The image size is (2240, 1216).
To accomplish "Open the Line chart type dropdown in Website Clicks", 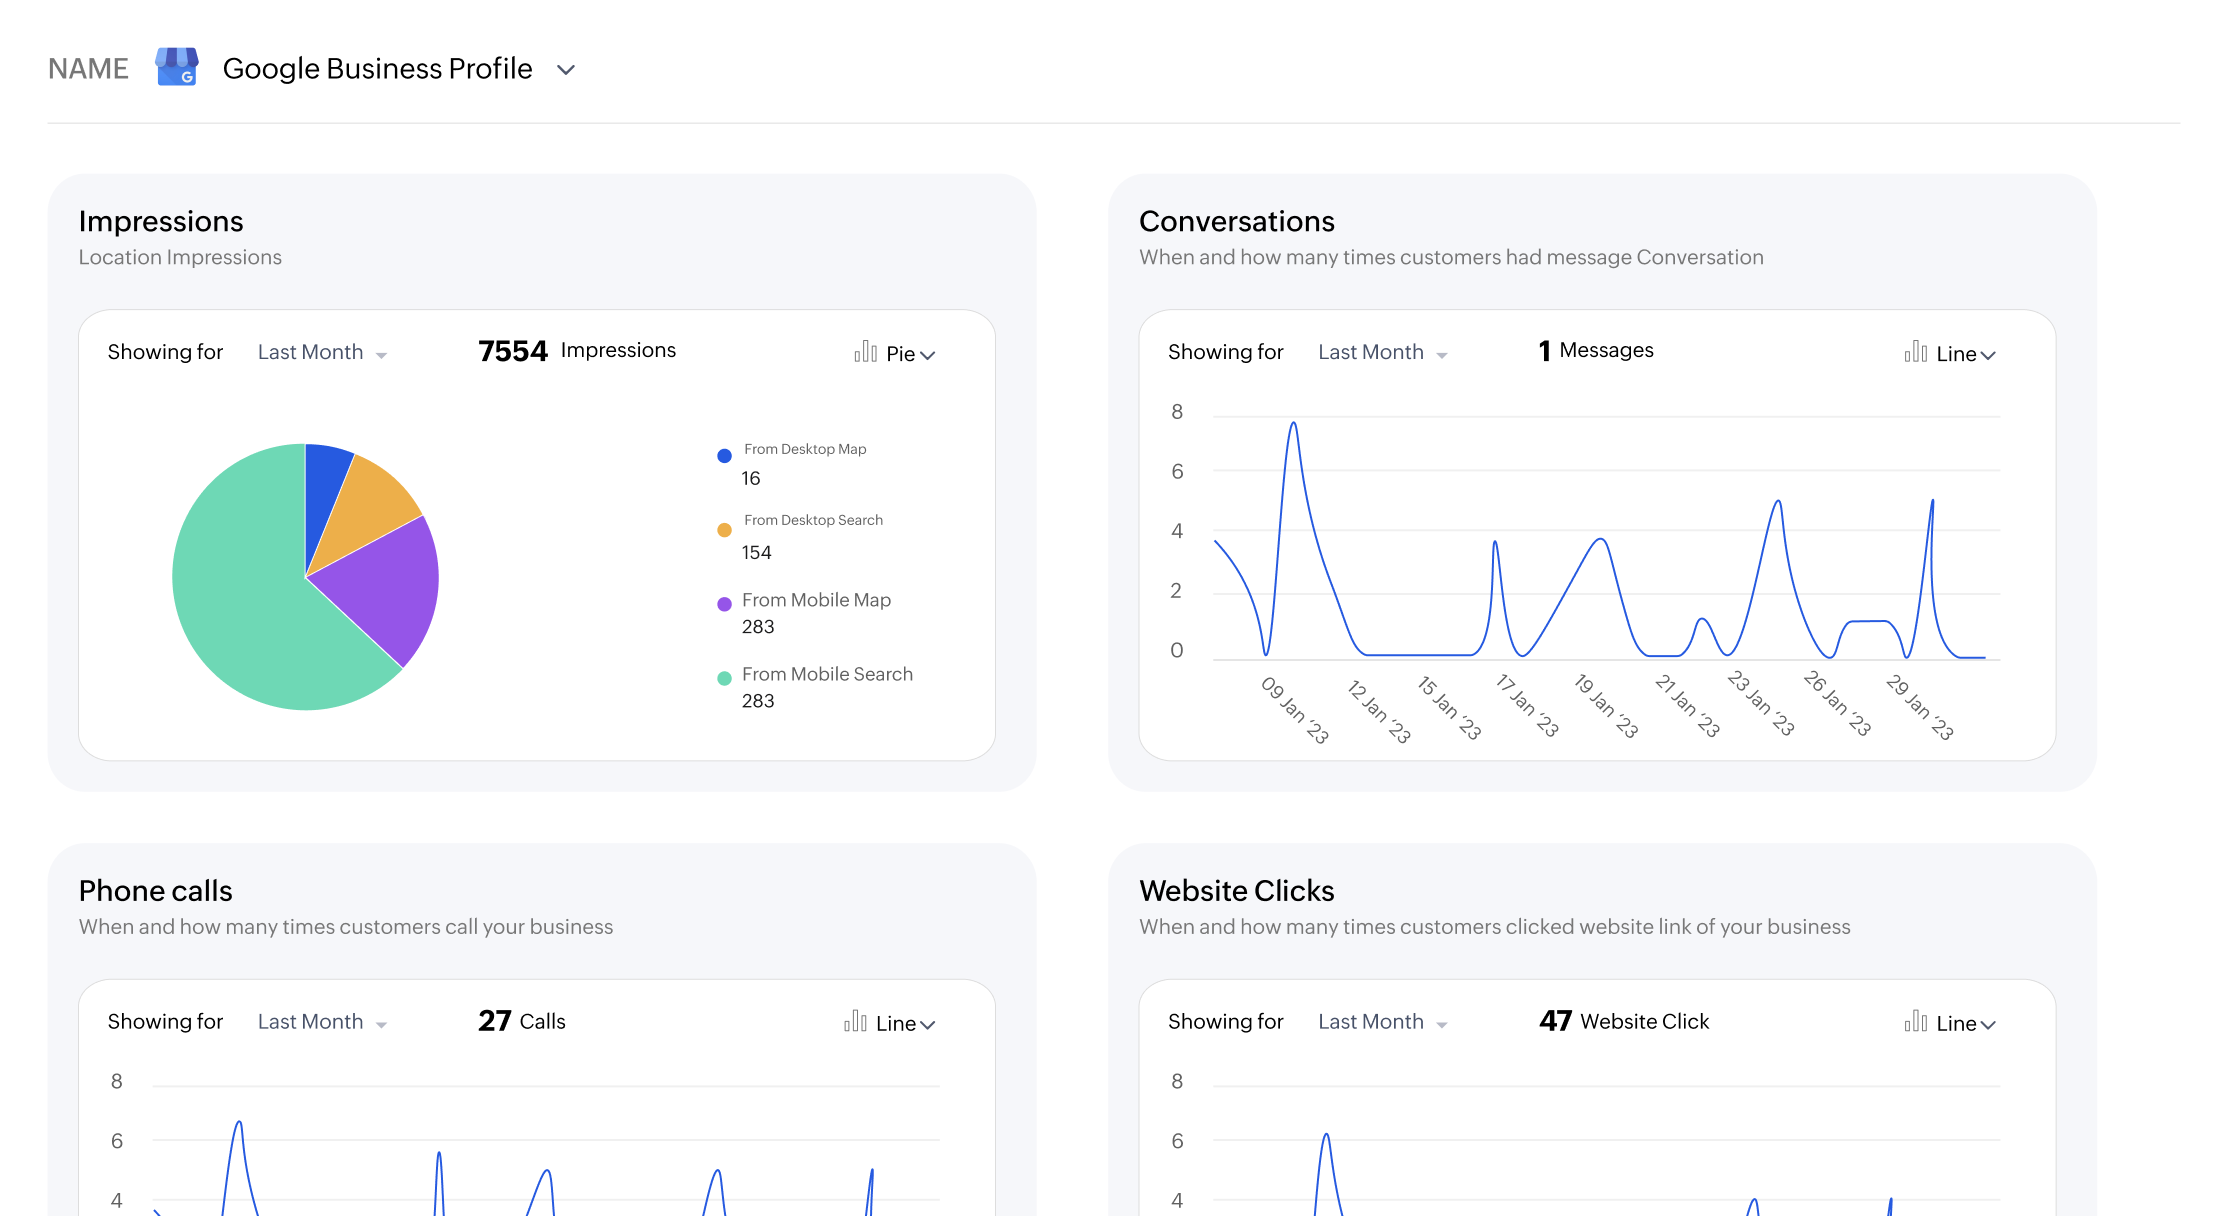I will pos(1965,1024).
